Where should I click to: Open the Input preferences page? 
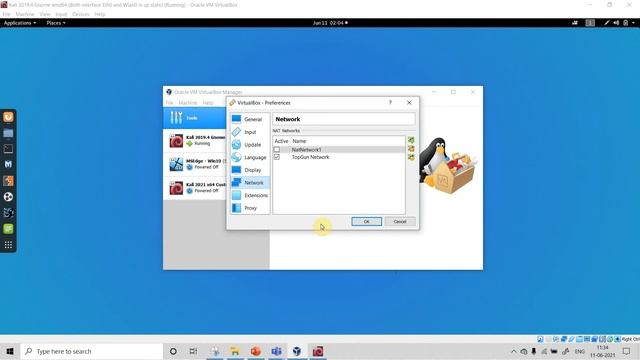pyautogui.click(x=249, y=132)
